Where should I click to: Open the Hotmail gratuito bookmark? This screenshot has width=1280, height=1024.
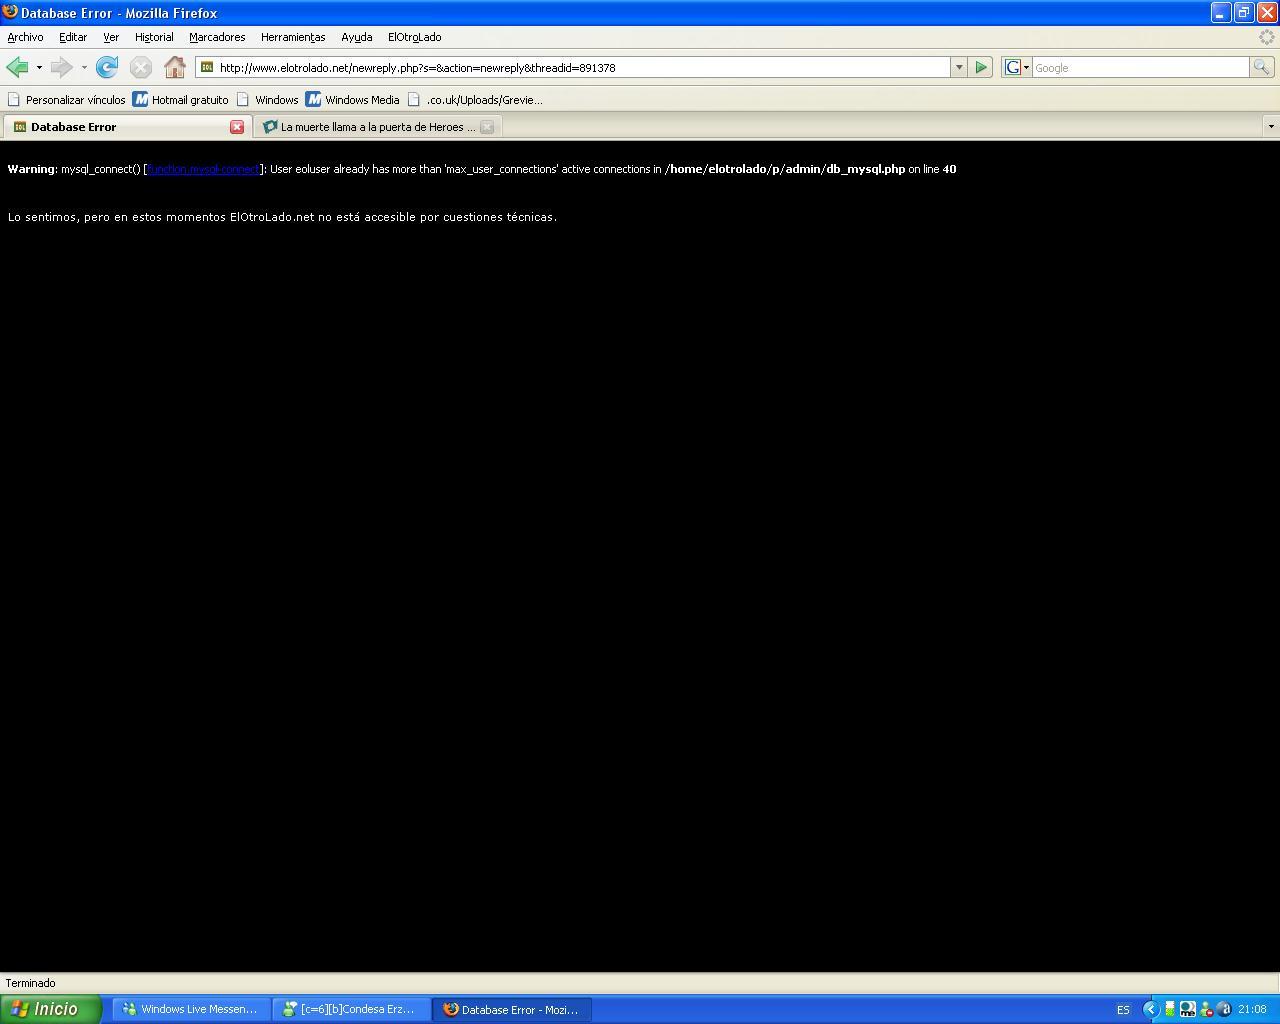(181, 100)
